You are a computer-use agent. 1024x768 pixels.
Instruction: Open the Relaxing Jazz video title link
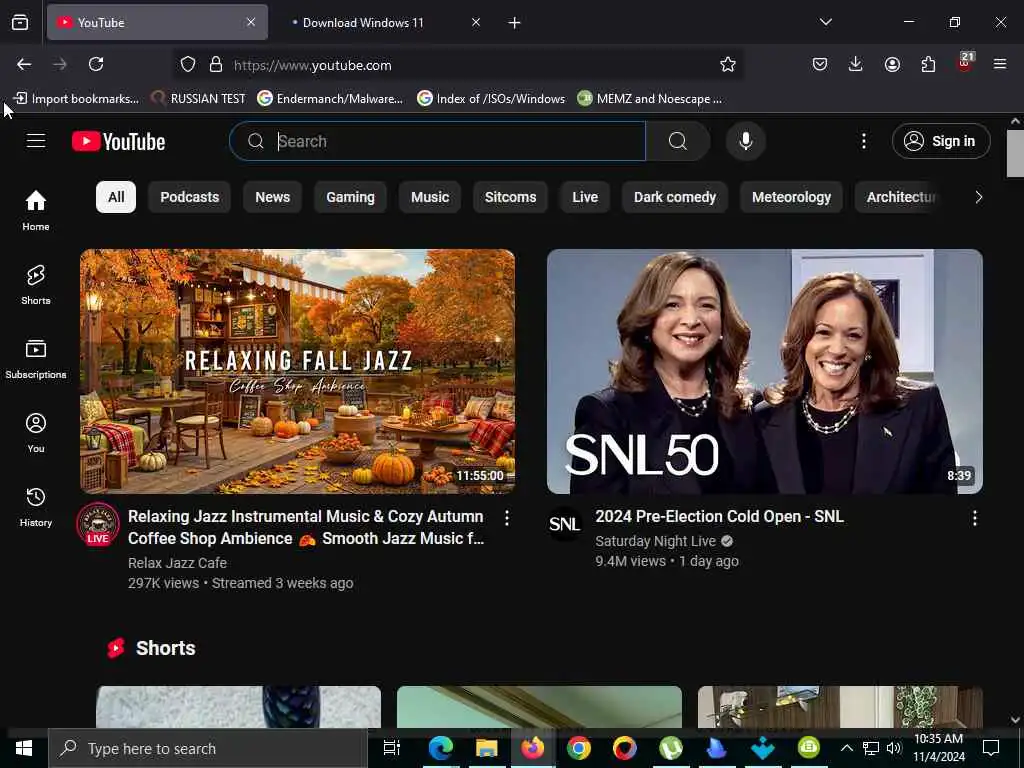tap(306, 527)
